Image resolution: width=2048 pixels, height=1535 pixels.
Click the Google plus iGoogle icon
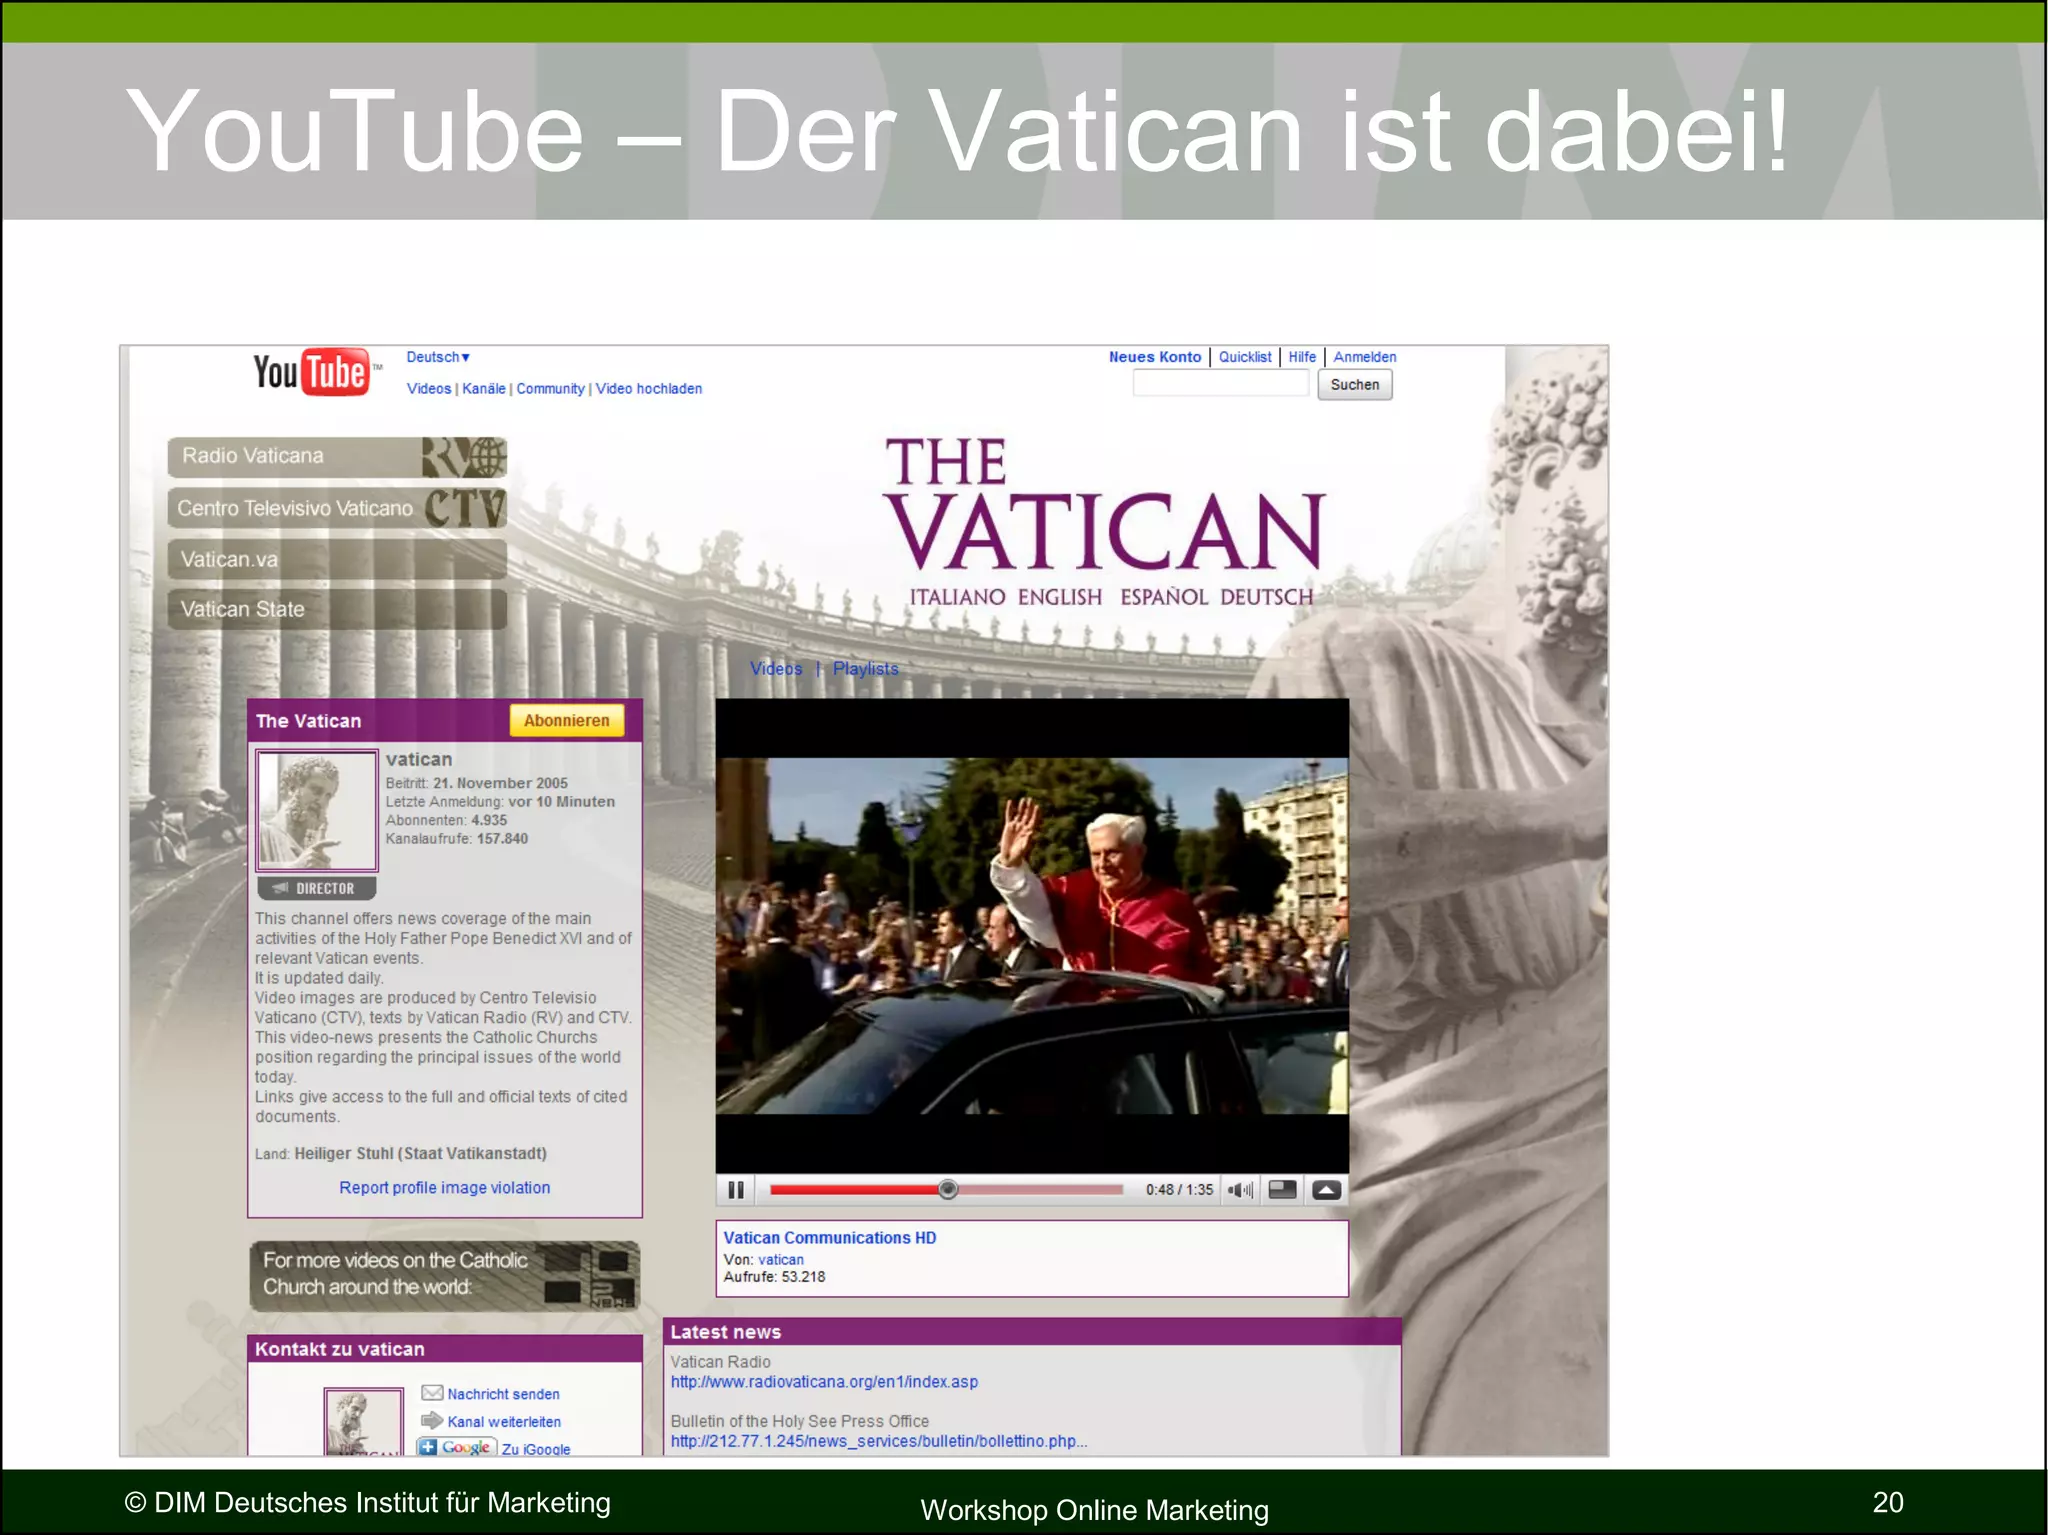456,1447
